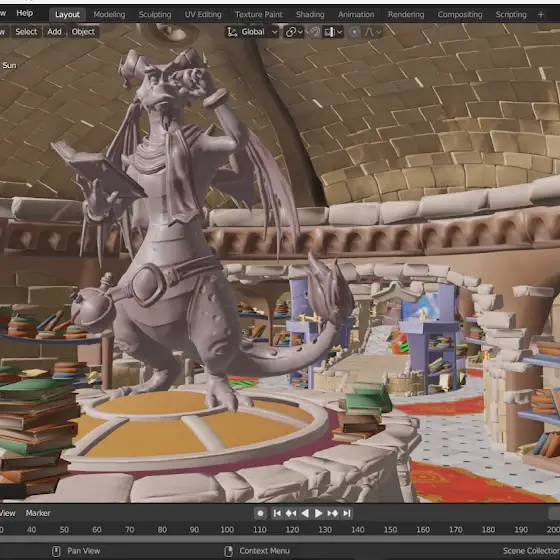This screenshot has width=560, height=560.
Task: Switch to the Sculpting workspace tab
Action: pyautogui.click(x=155, y=14)
